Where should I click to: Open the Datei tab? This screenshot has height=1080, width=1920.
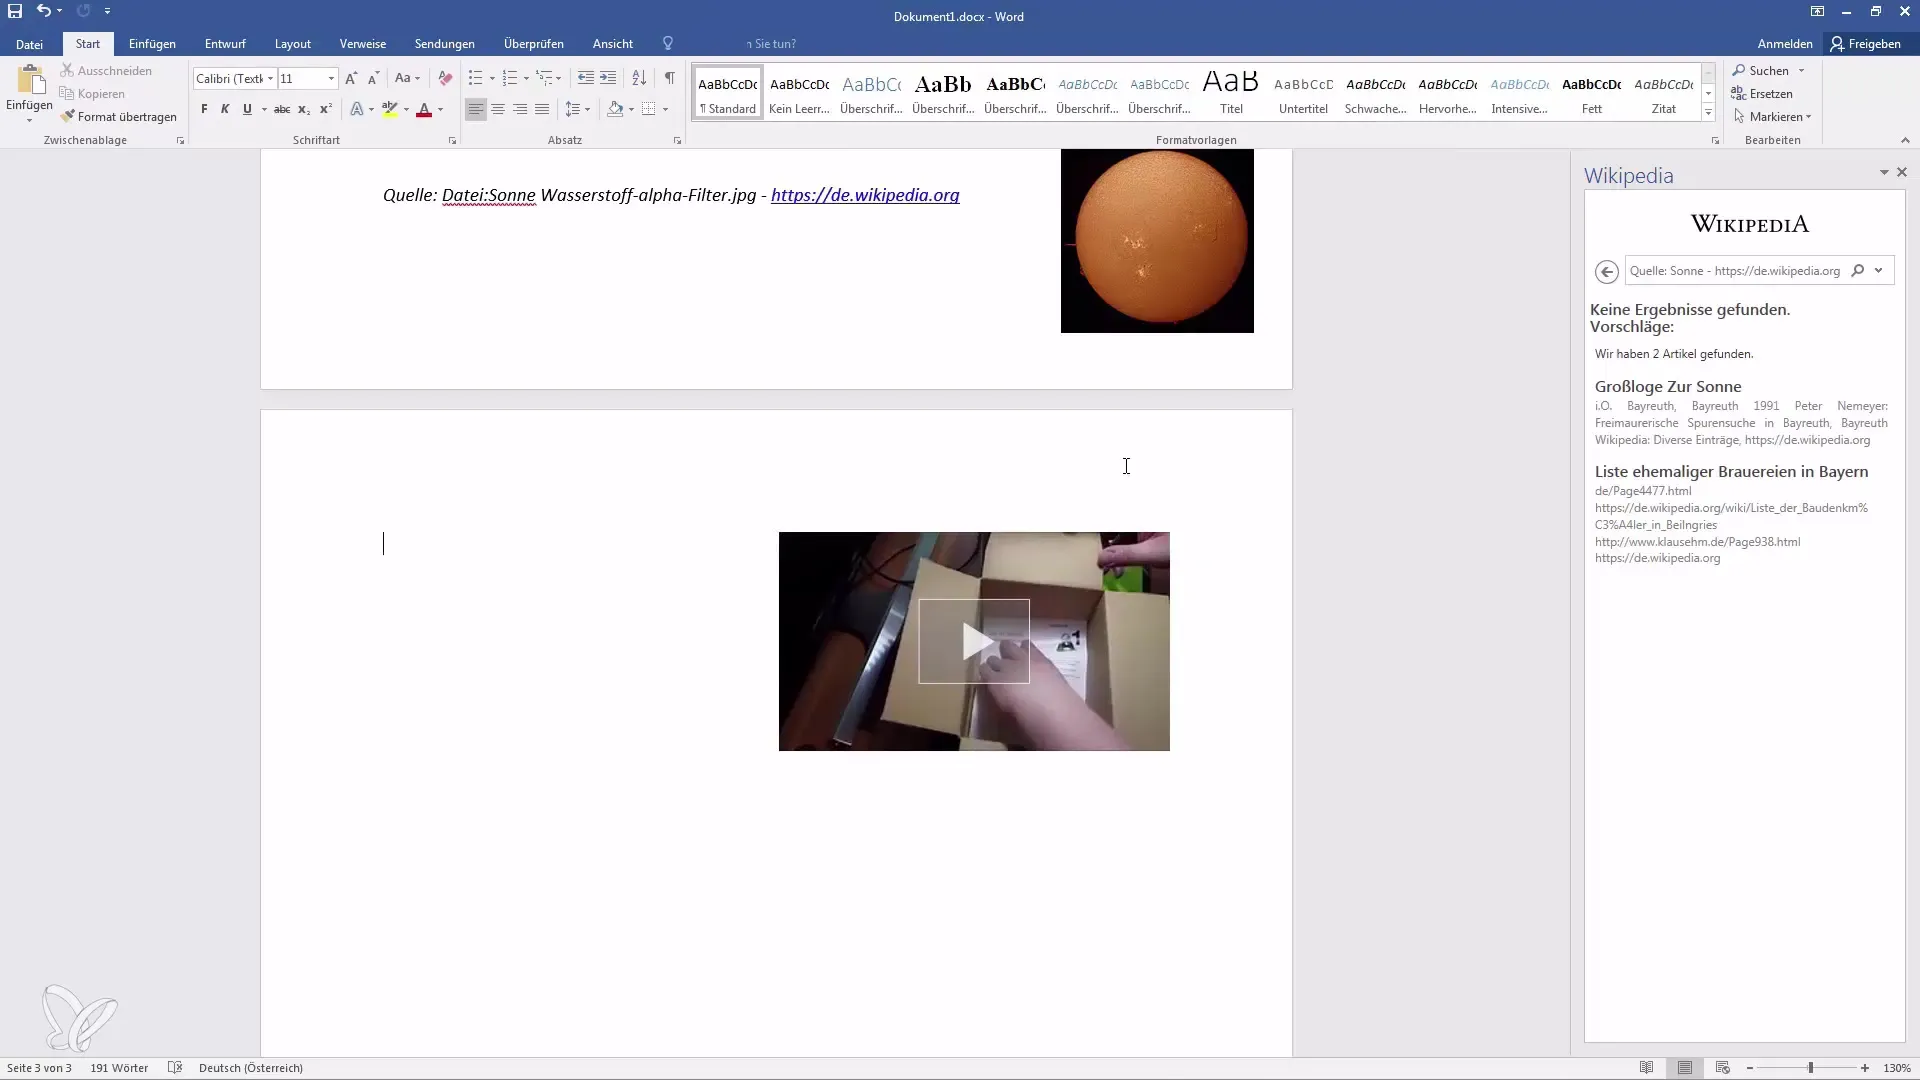(x=29, y=44)
